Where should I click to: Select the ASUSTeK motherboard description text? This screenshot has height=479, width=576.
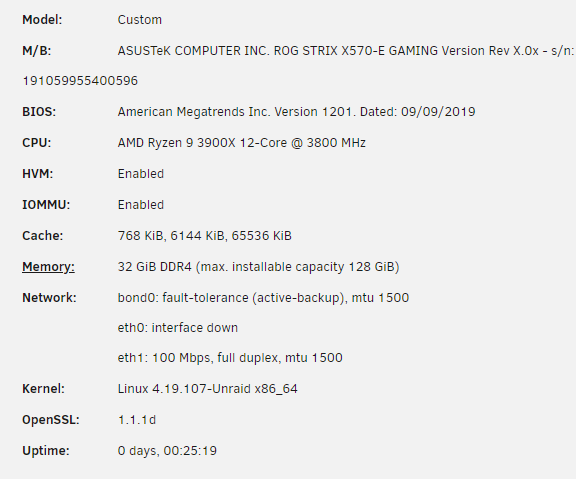pyautogui.click(x=346, y=51)
